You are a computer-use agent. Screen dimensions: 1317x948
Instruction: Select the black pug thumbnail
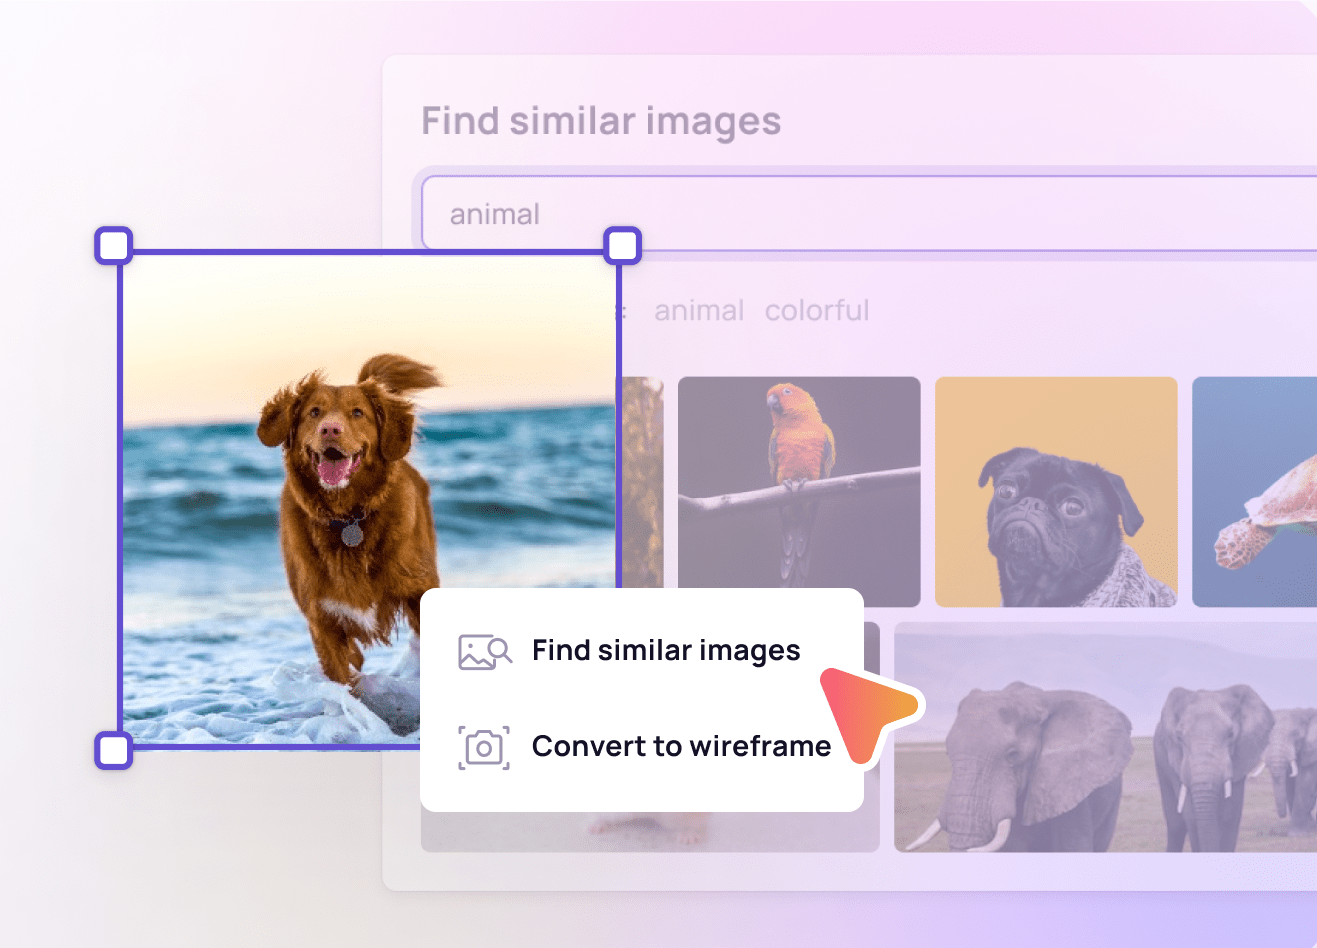[1056, 490]
